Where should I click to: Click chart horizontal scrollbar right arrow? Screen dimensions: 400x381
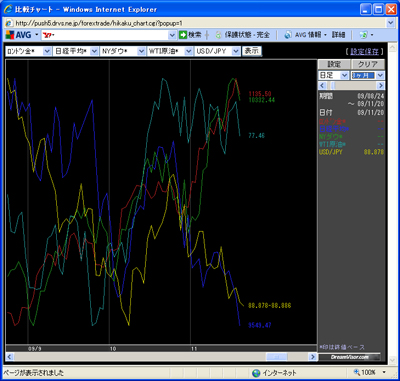click(x=313, y=357)
